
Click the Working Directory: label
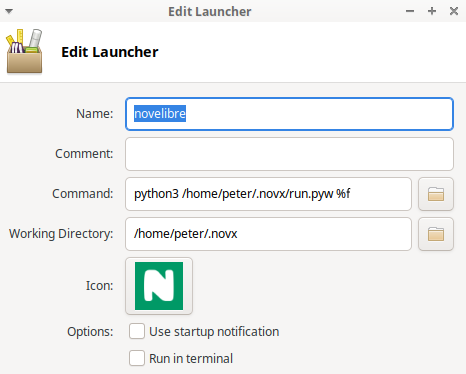pos(61,234)
